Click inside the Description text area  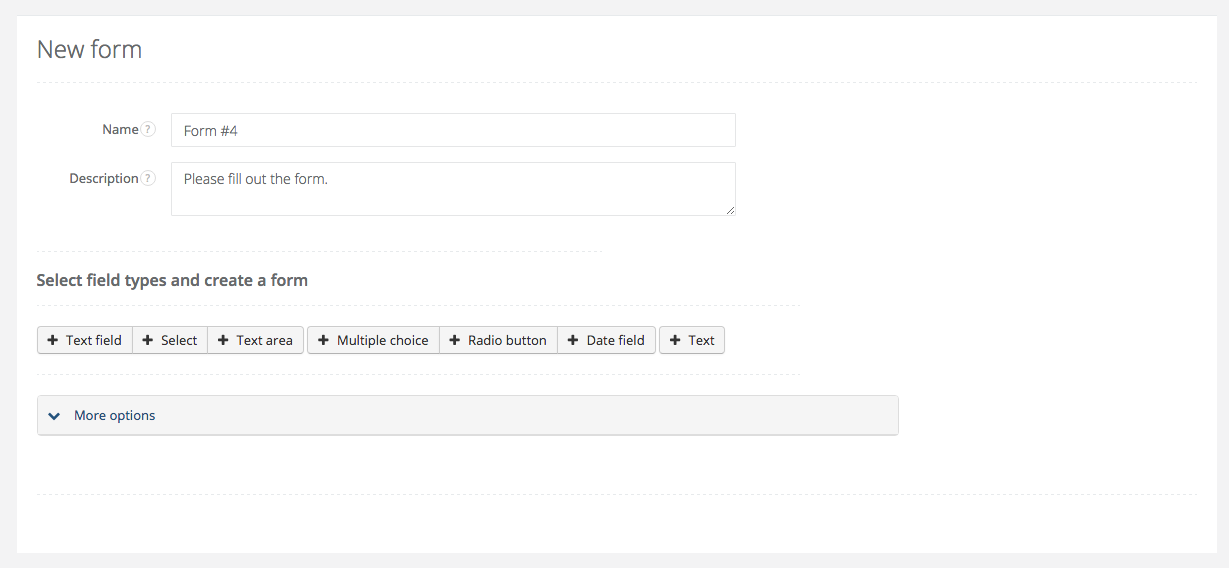[453, 188]
